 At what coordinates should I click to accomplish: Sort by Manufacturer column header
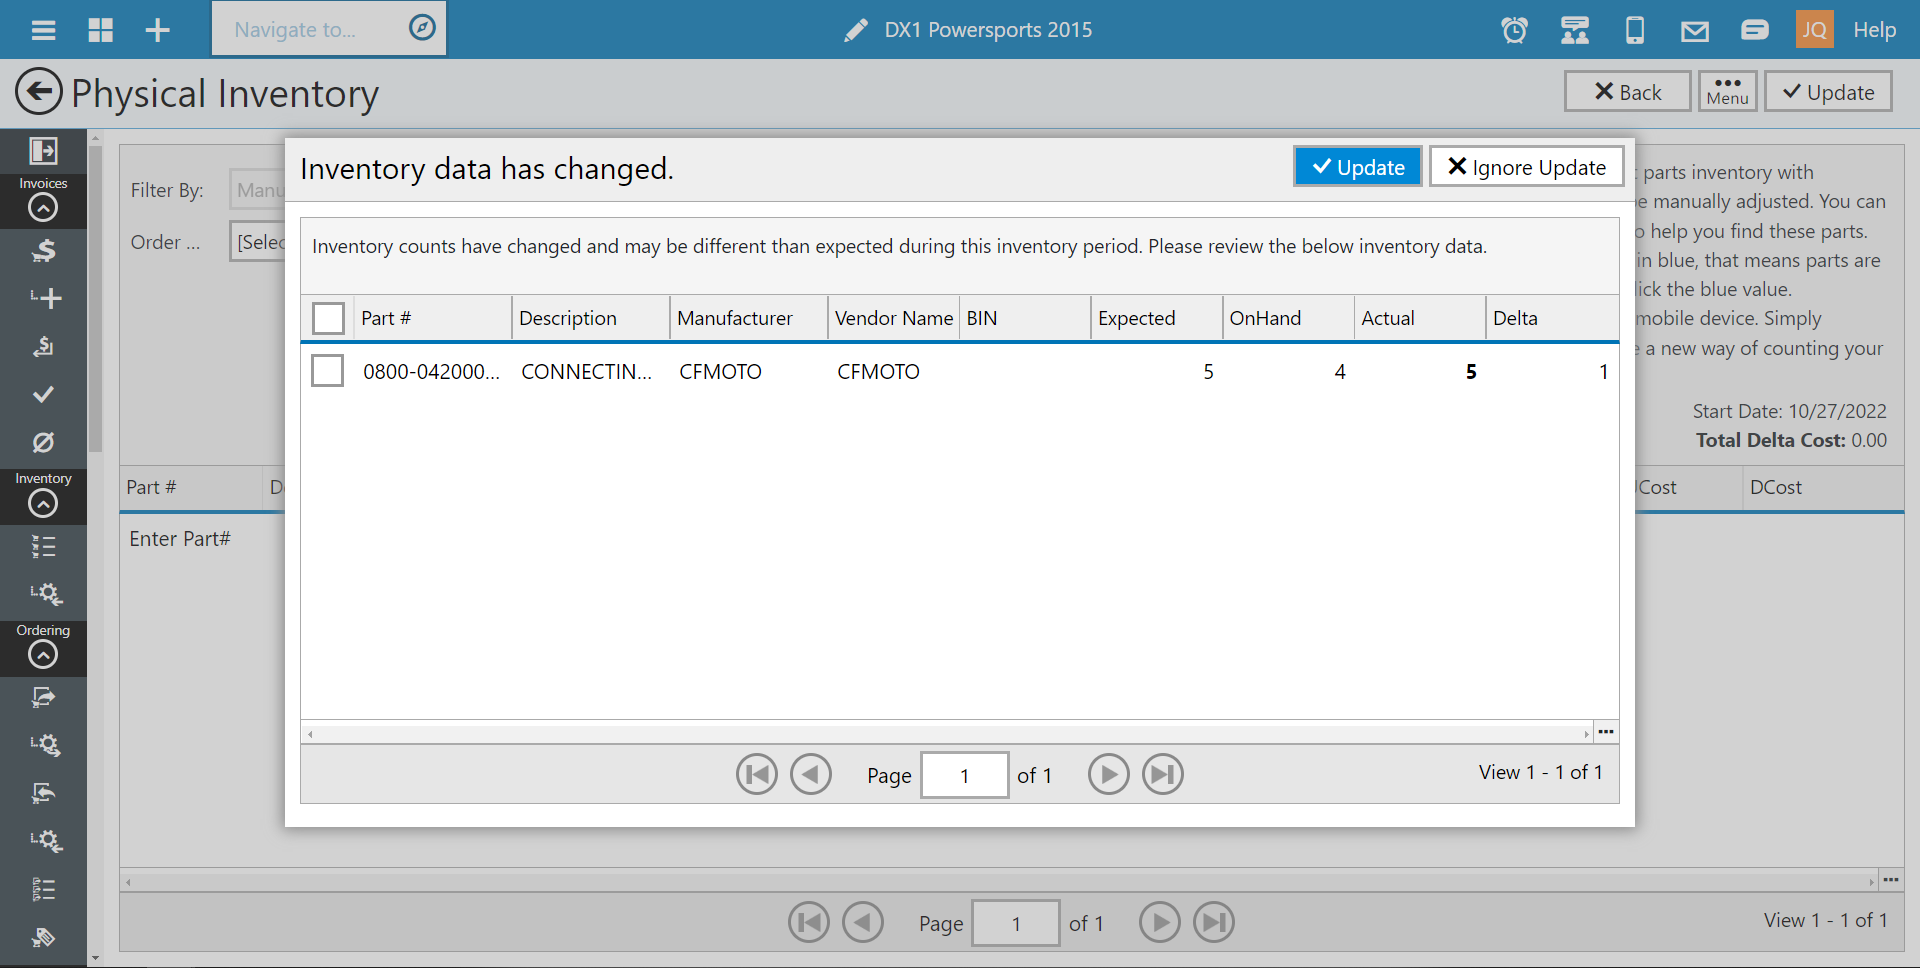pyautogui.click(x=748, y=318)
